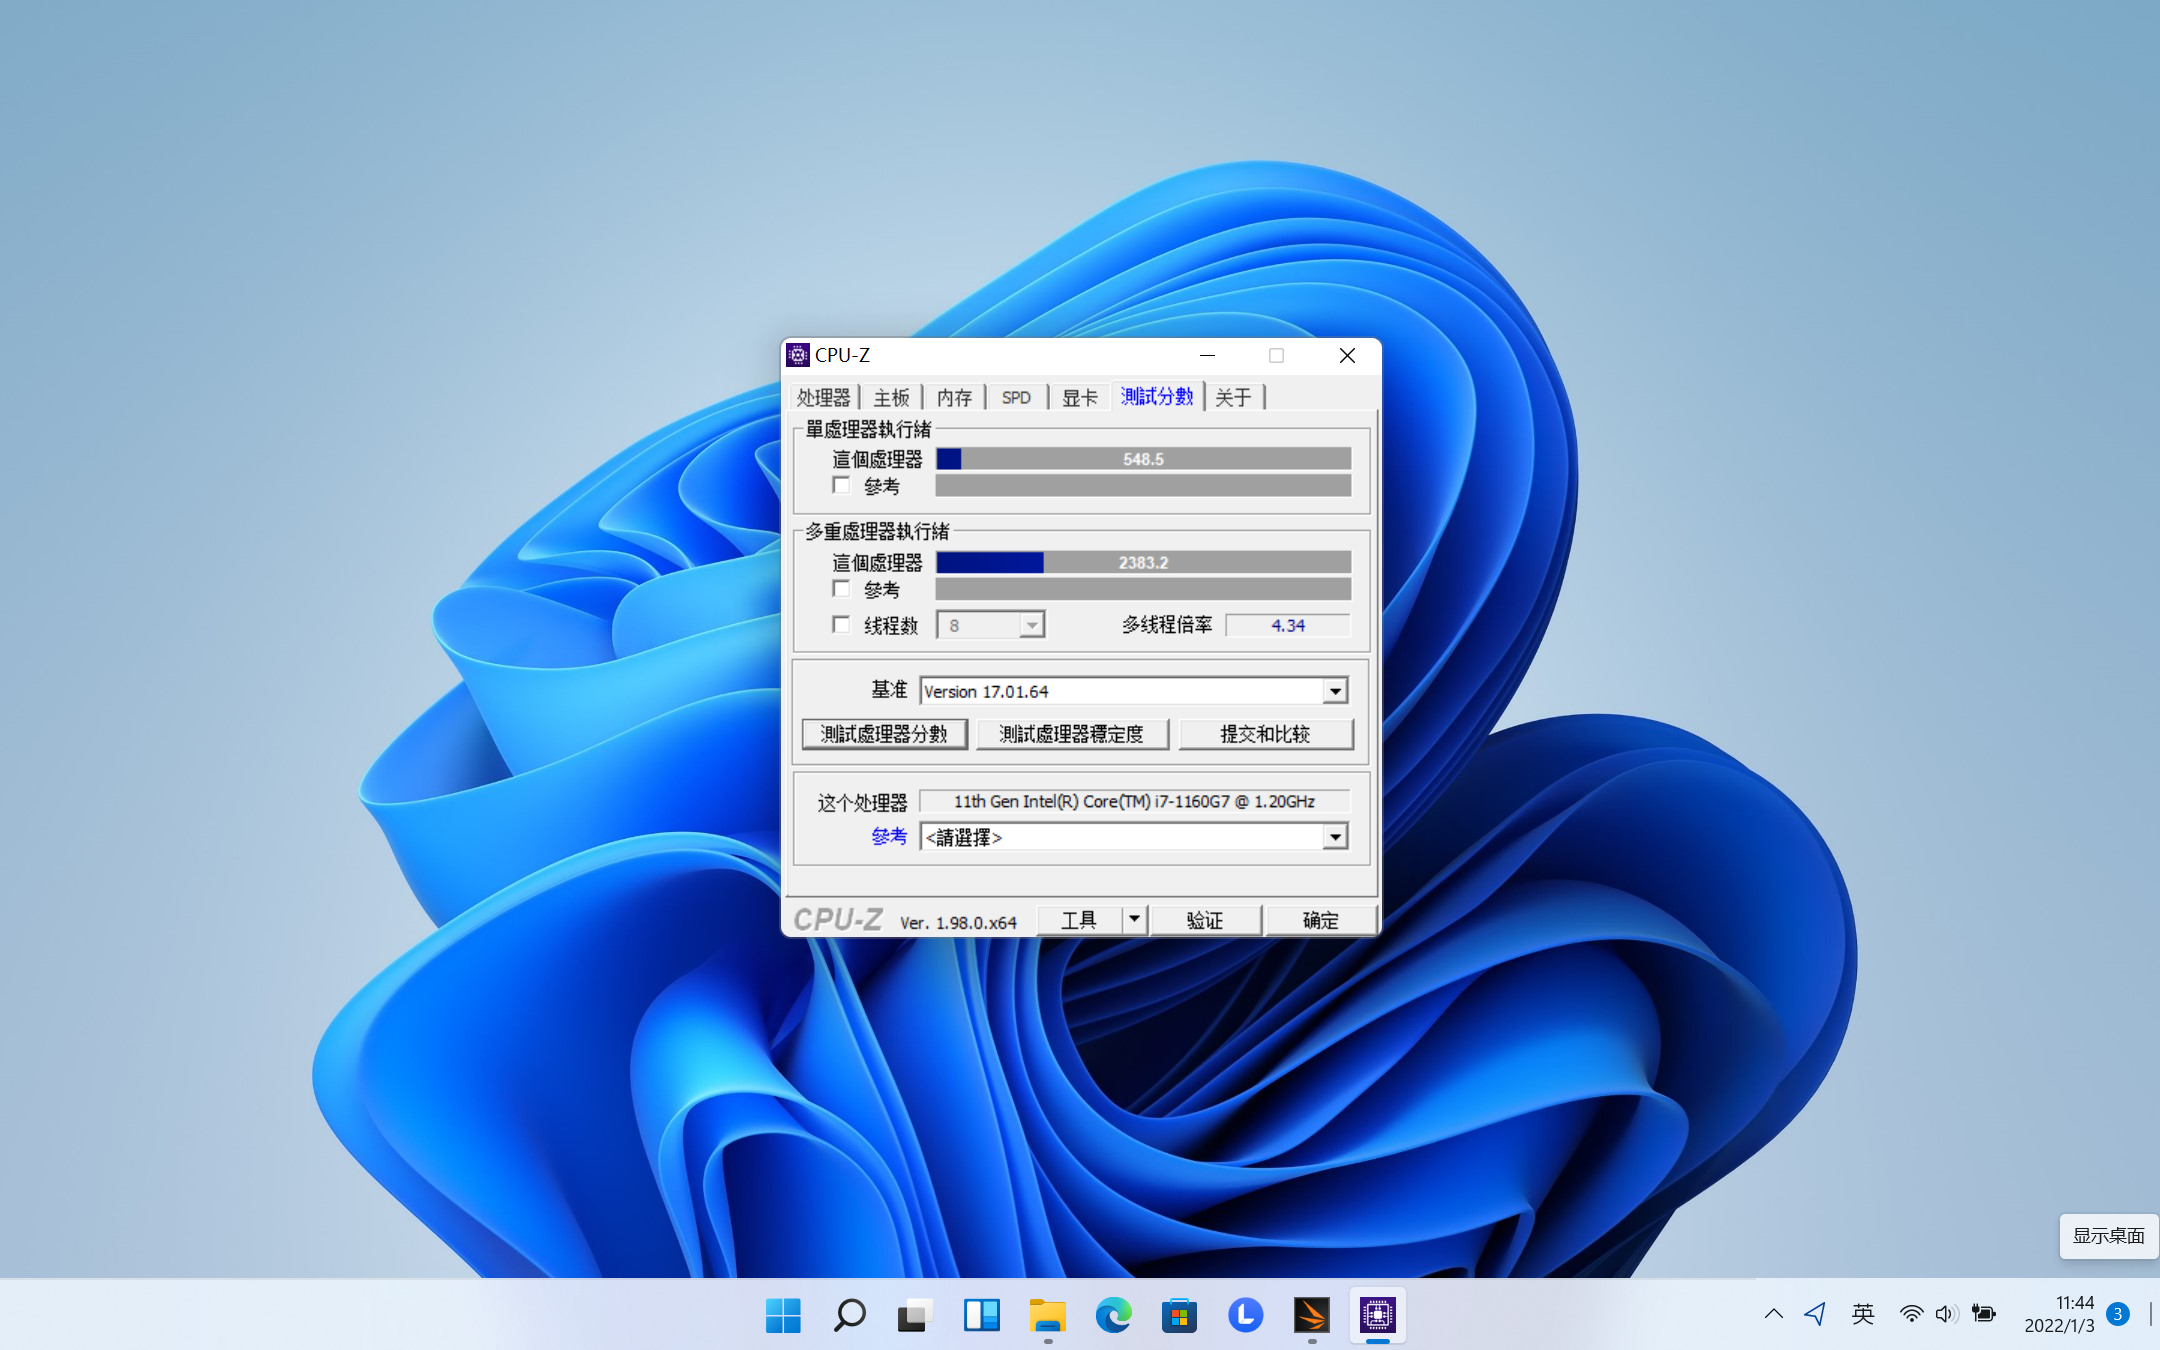Open 工具 tools dropdown arrow
Image resolution: width=2160 pixels, height=1350 pixels.
[1134, 919]
